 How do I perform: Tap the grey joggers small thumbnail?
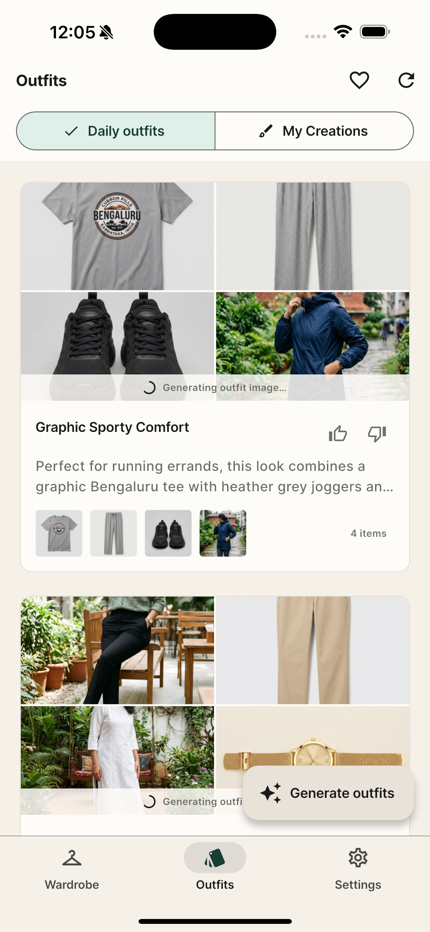[x=114, y=533]
